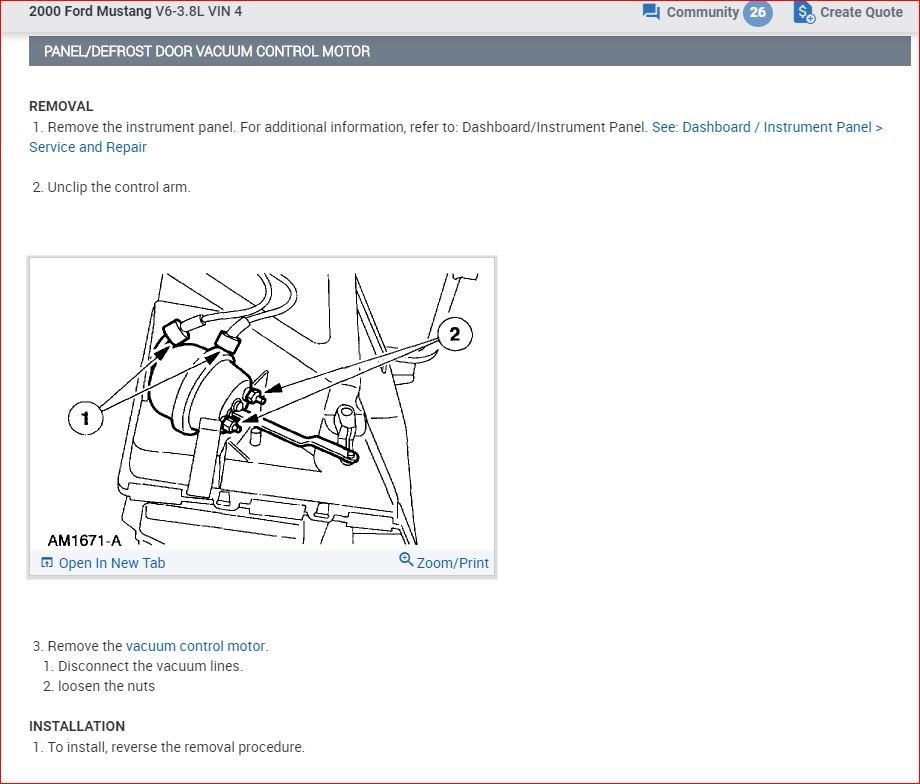
Task: Click Open In New Tab text link
Action: pyautogui.click(x=111, y=563)
